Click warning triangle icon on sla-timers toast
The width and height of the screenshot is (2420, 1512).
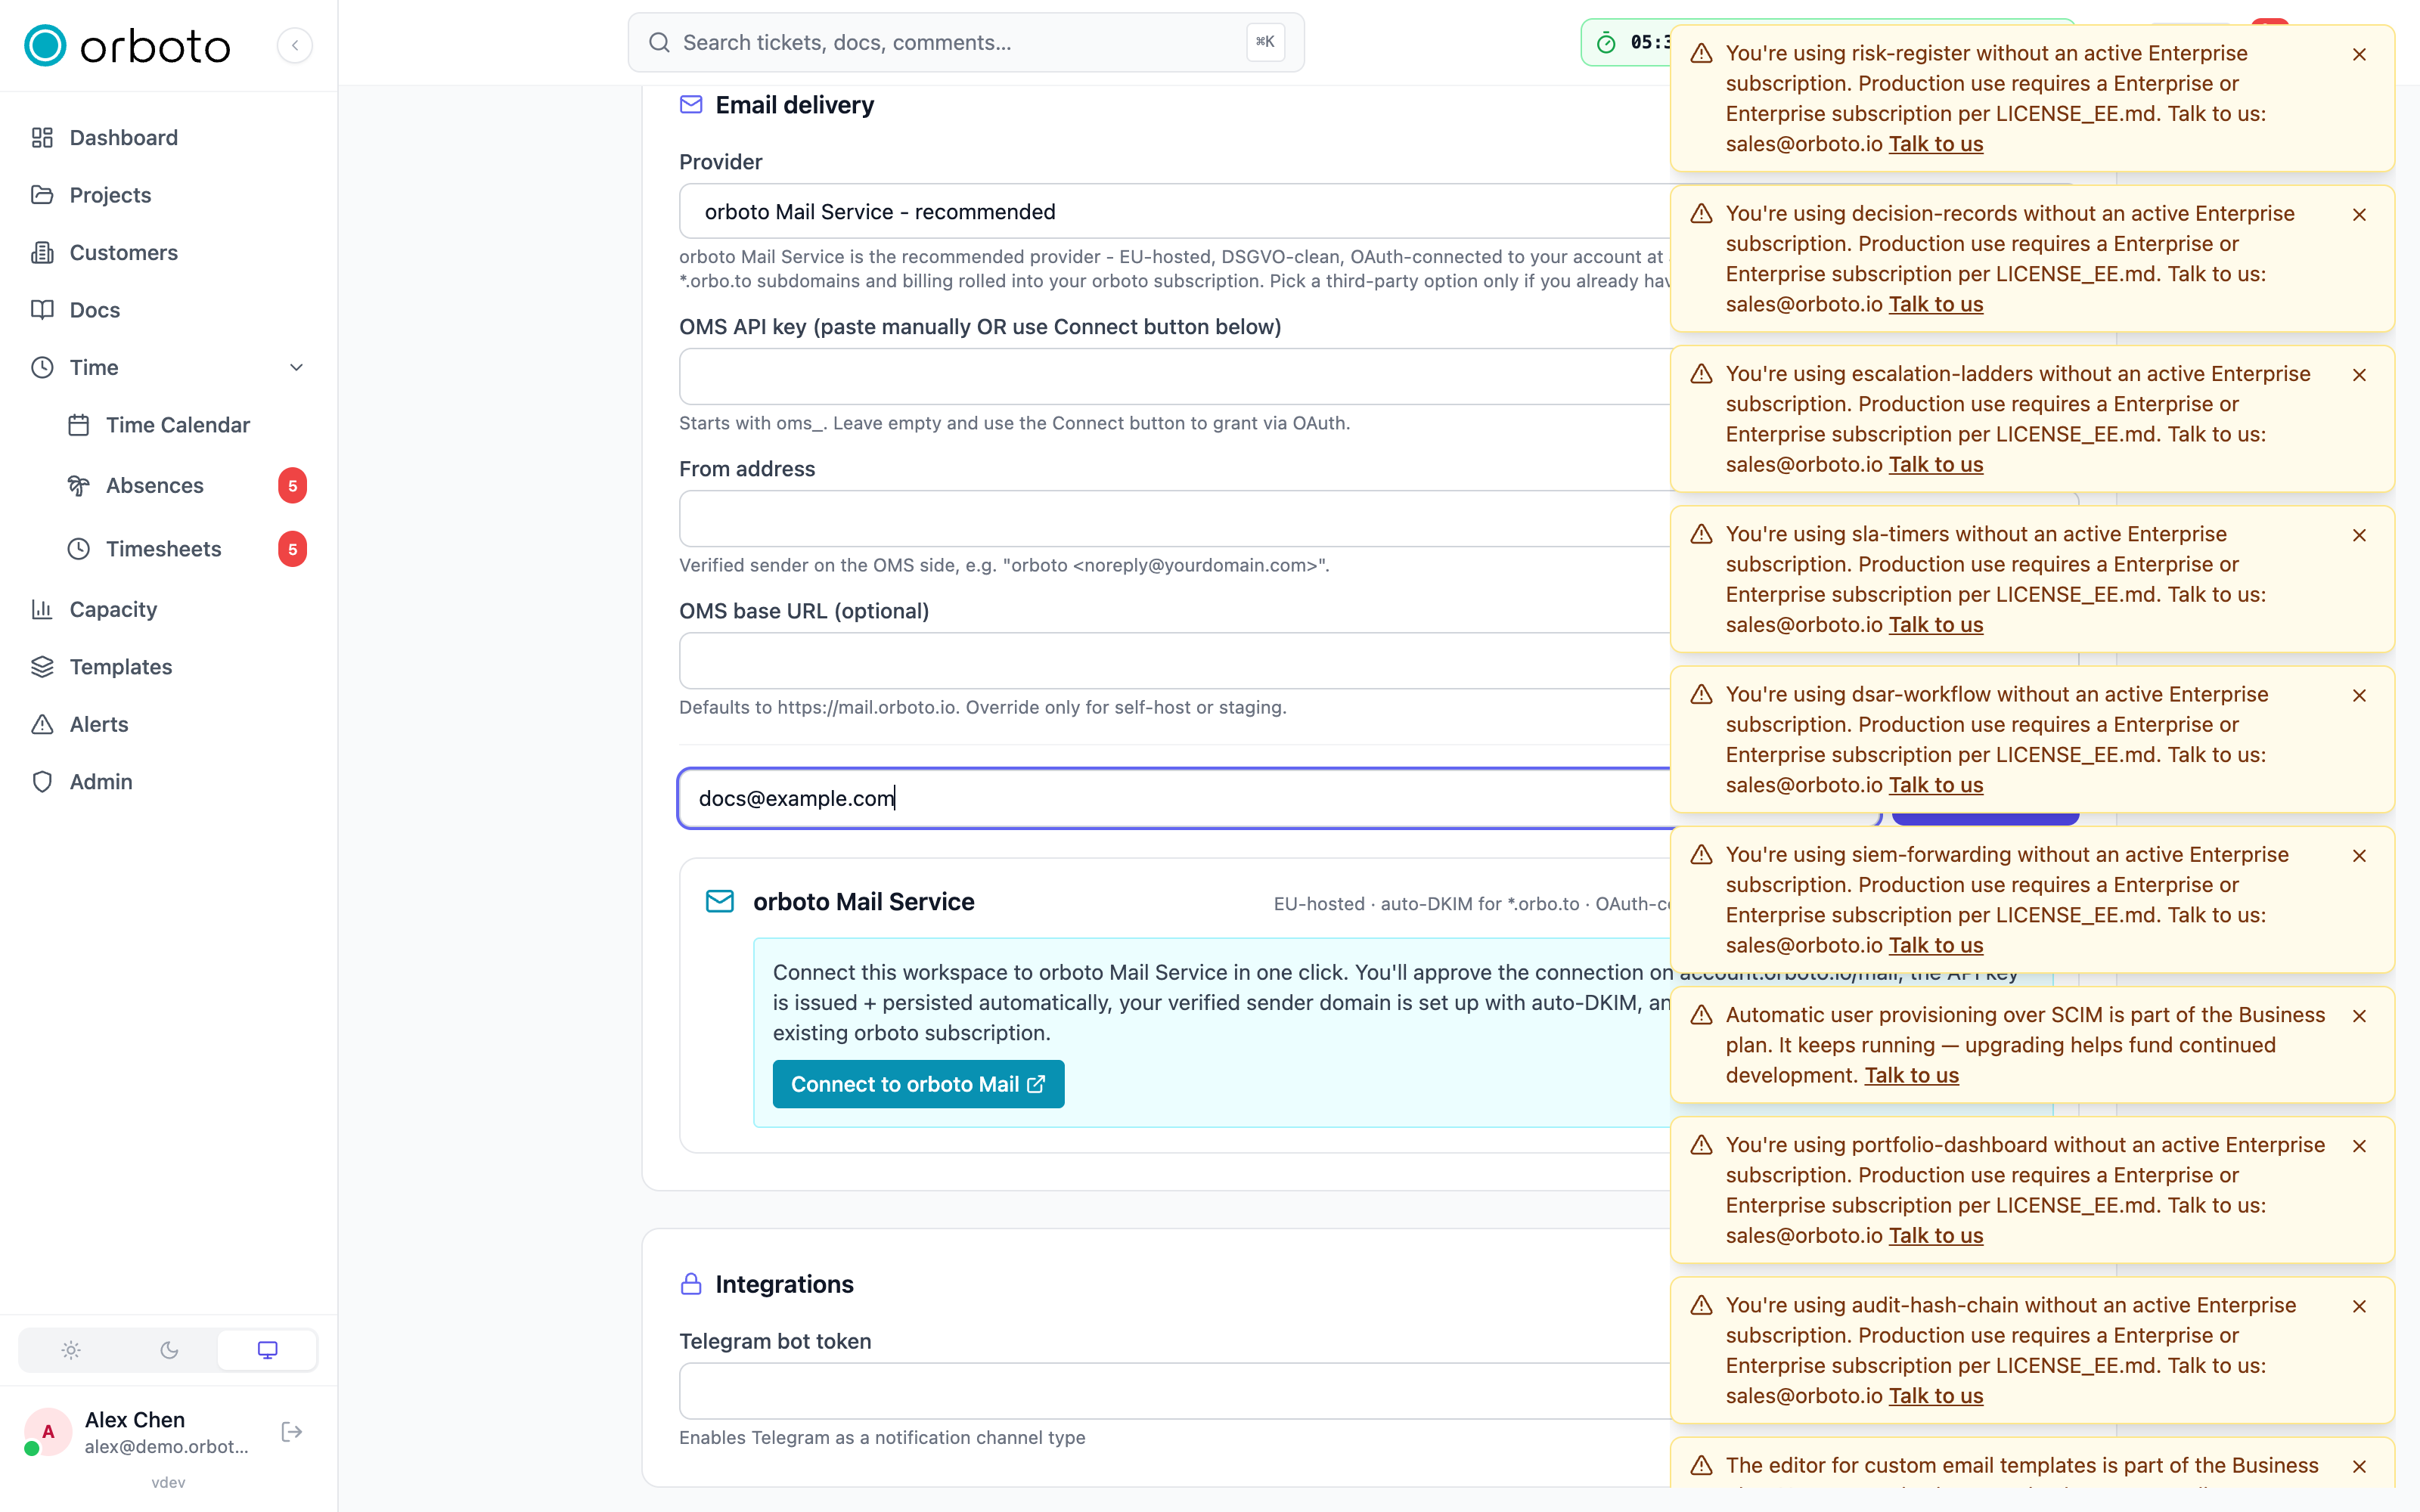[1701, 535]
